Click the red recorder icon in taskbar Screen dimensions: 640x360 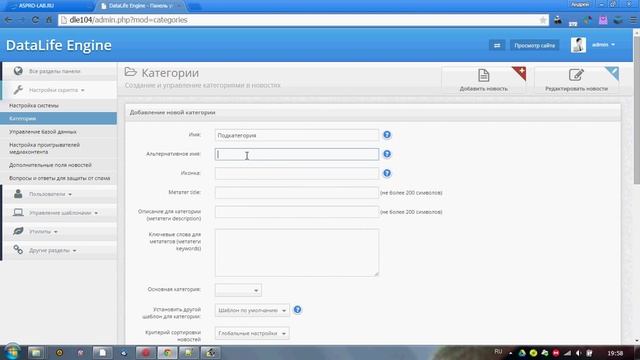click(146, 353)
